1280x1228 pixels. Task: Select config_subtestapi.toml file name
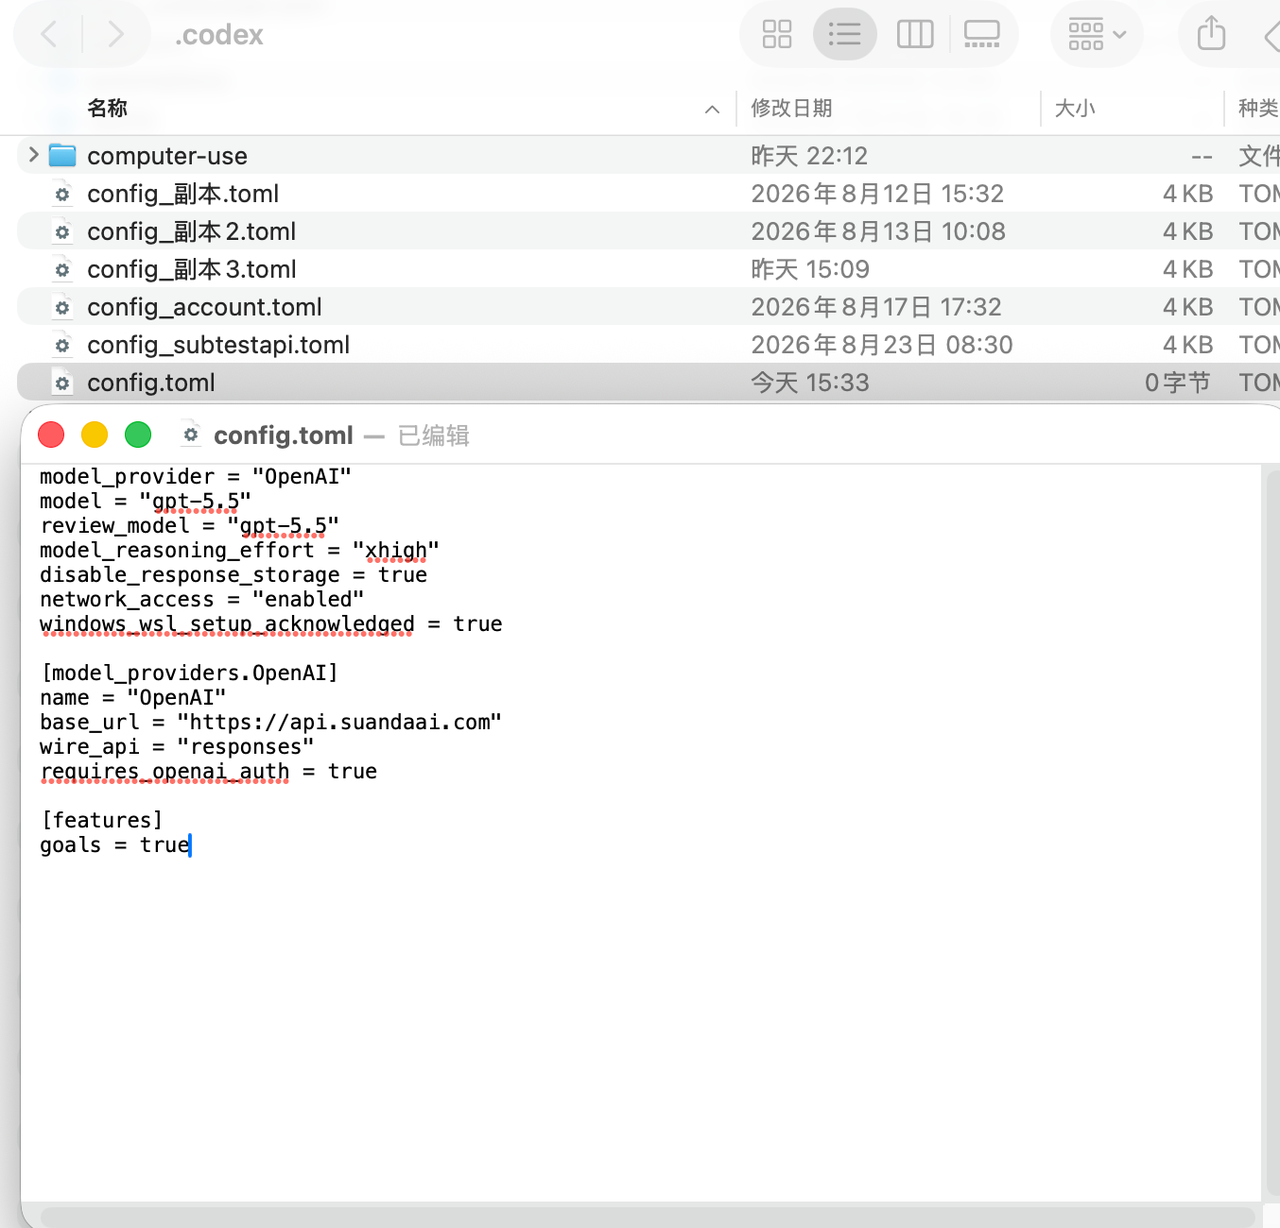click(218, 346)
